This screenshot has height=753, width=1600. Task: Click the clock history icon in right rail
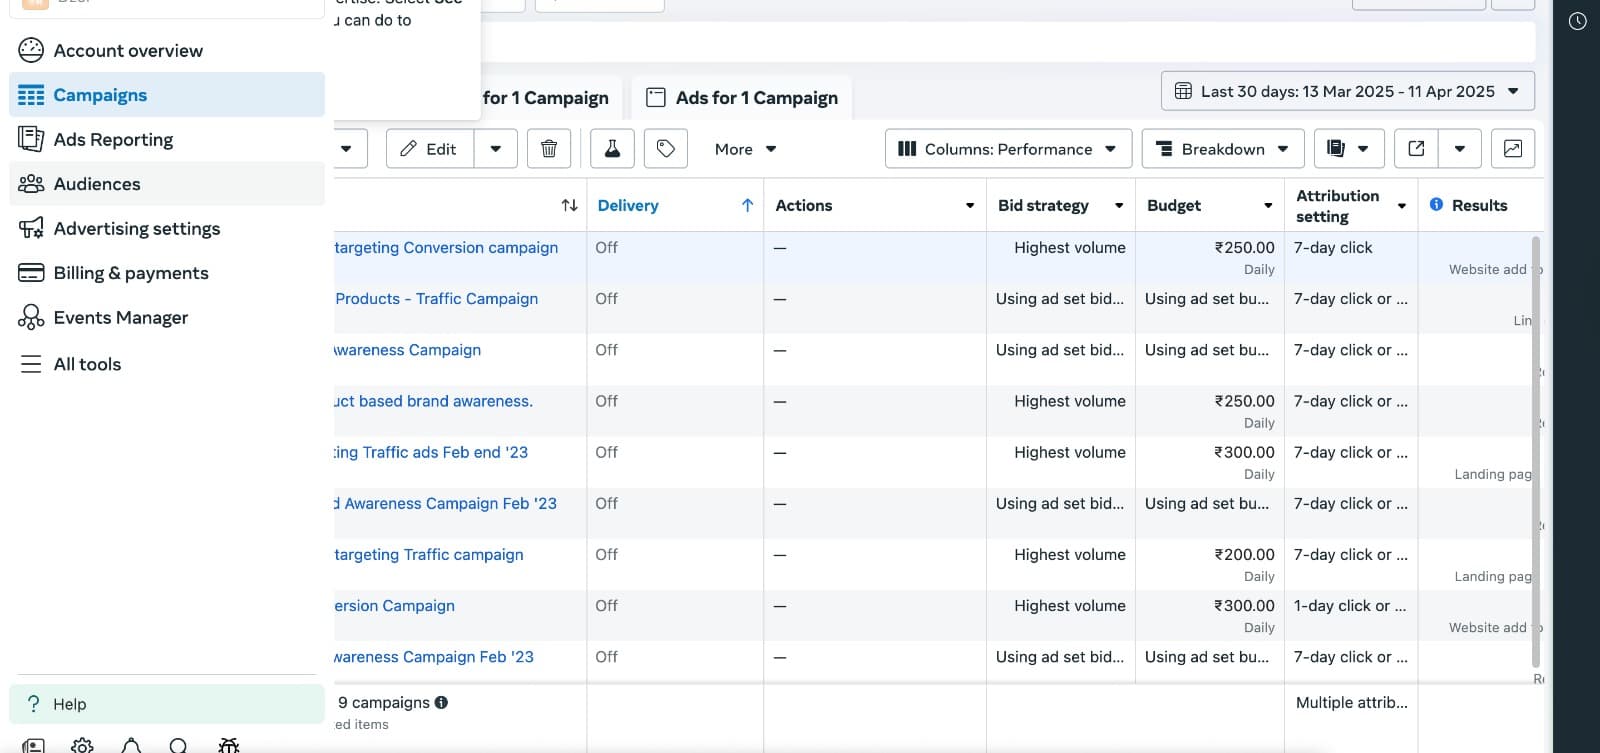1577,21
